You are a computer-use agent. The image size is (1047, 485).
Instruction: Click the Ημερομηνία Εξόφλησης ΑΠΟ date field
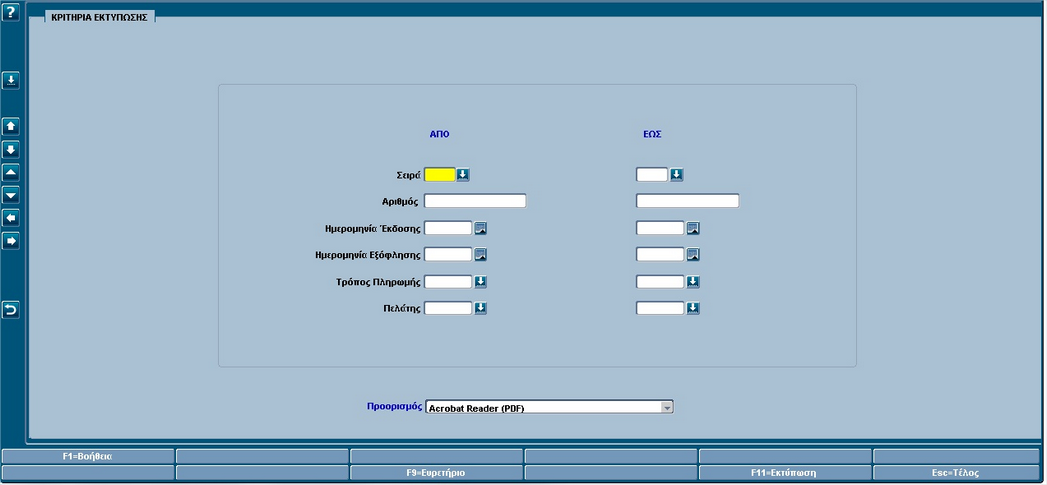[449, 255]
